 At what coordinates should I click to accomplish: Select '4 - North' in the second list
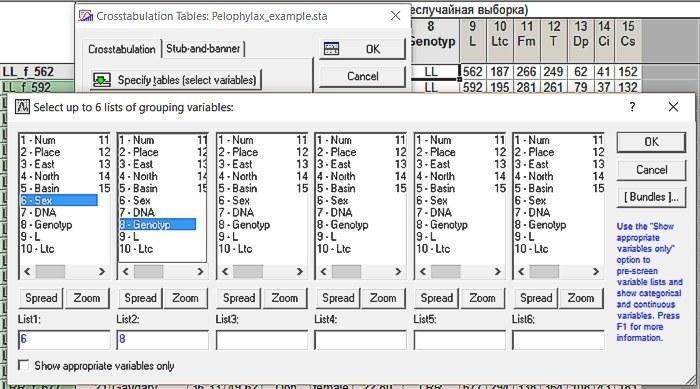coord(138,176)
